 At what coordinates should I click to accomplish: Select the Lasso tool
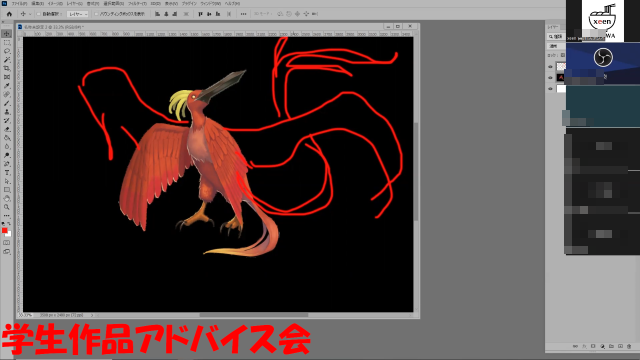[7, 51]
